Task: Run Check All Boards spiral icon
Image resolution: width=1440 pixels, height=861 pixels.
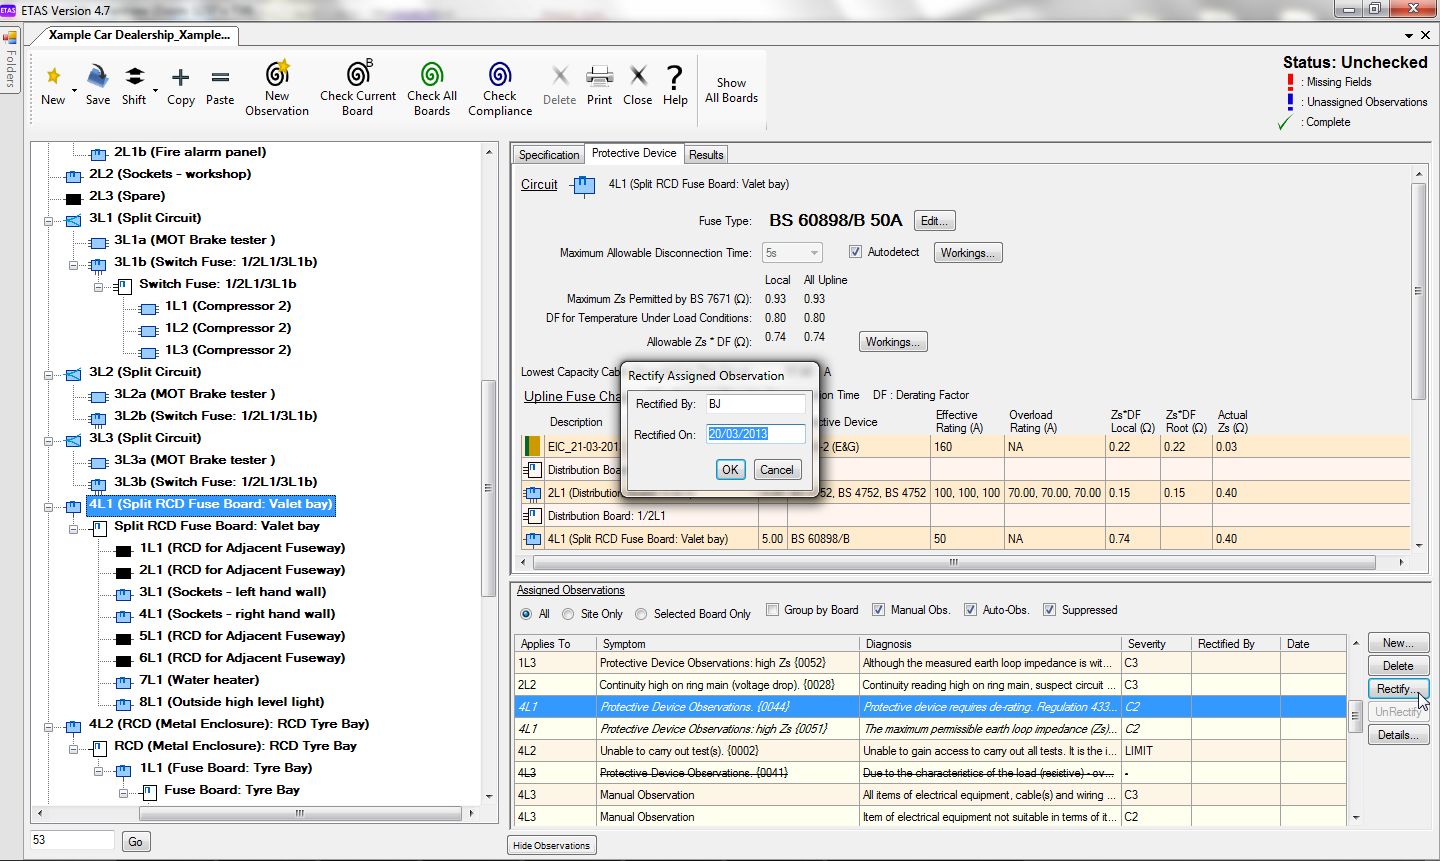Action: click(431, 73)
